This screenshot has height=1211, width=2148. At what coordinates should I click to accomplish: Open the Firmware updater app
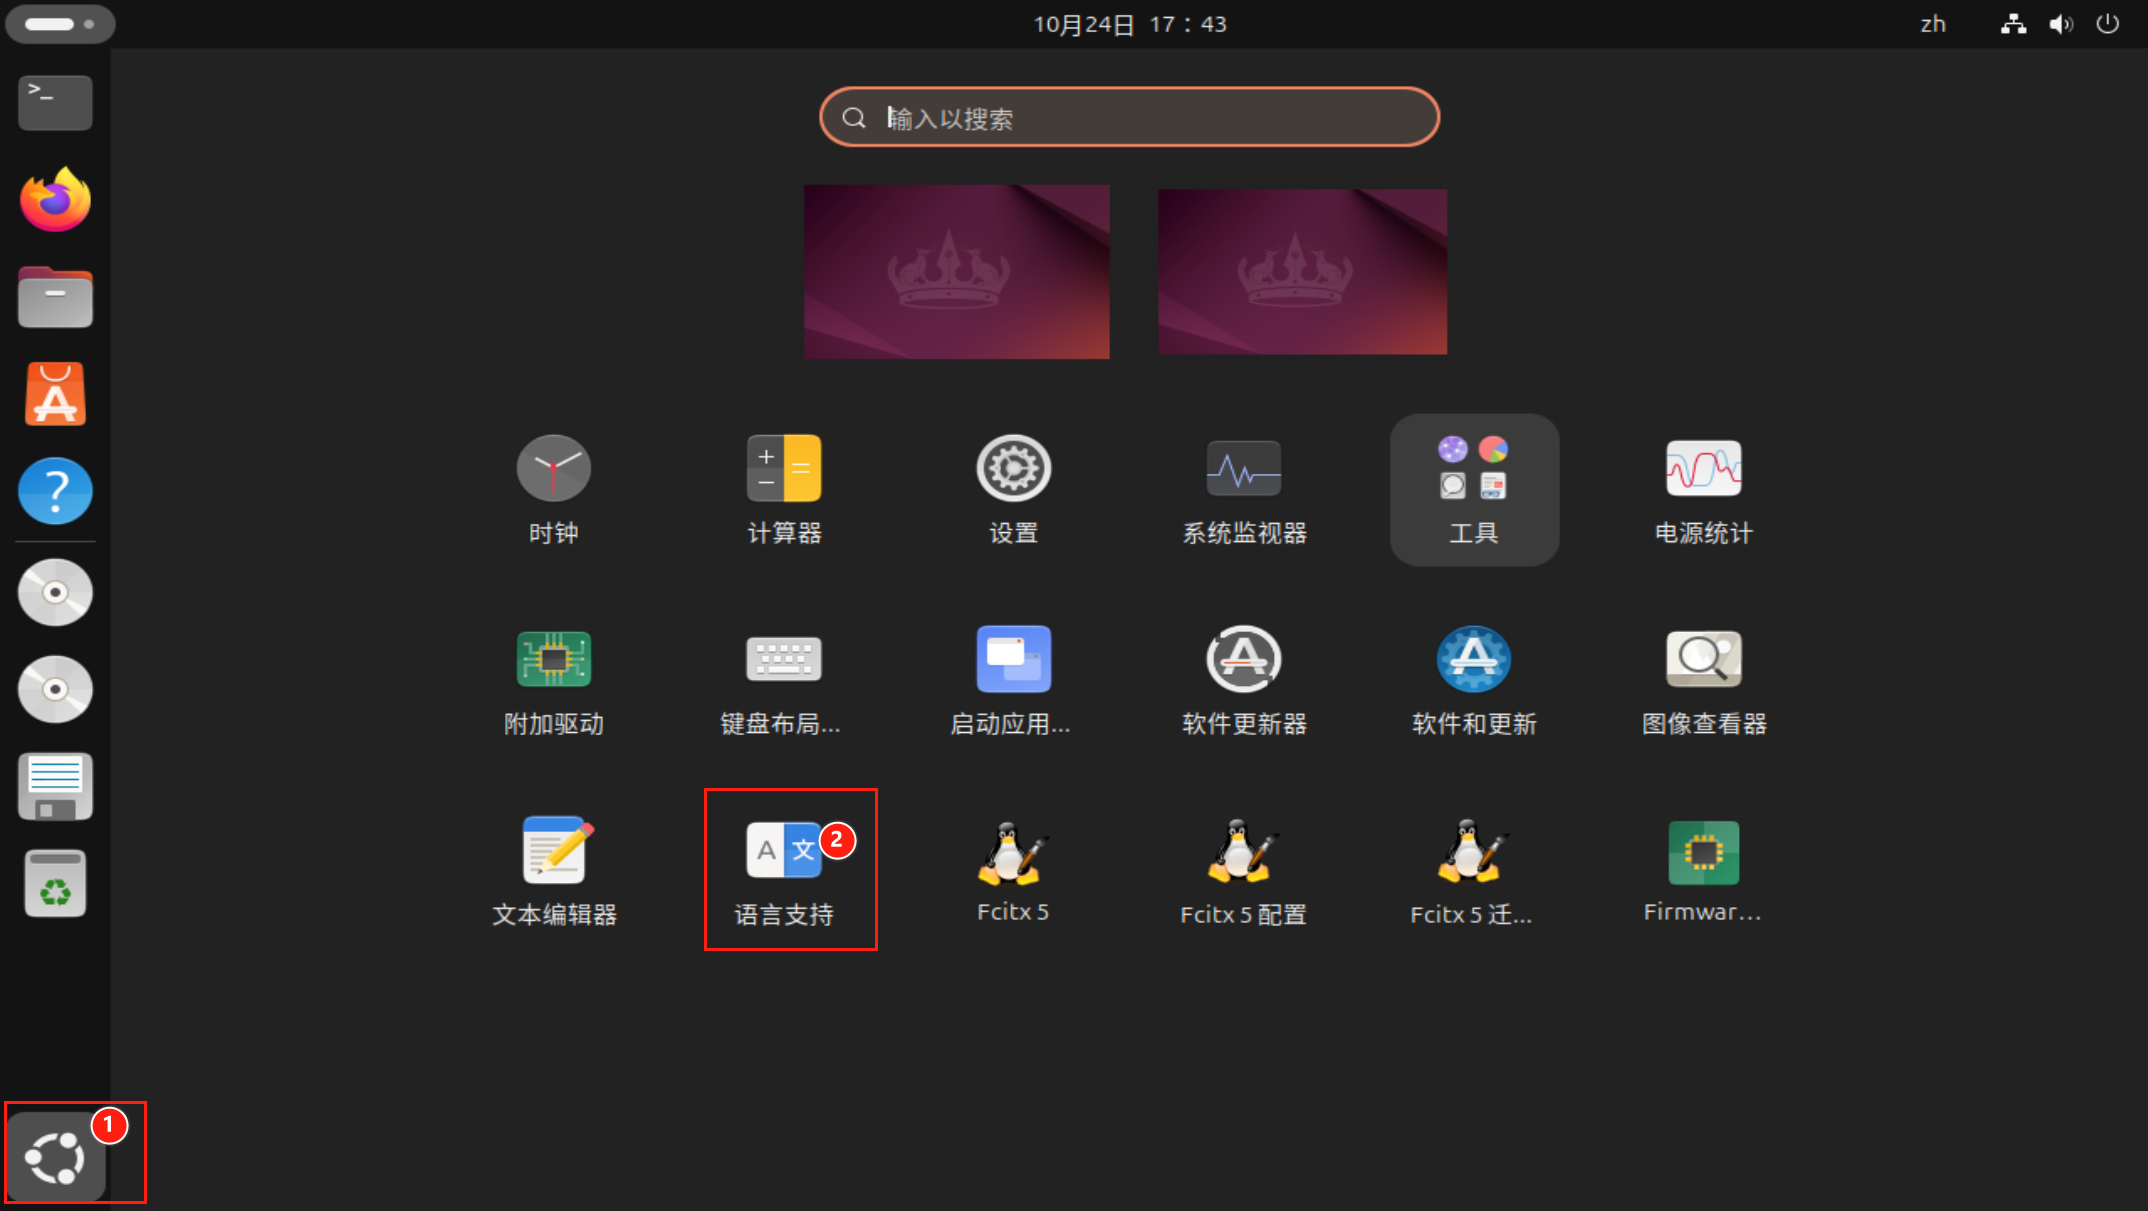(1703, 852)
